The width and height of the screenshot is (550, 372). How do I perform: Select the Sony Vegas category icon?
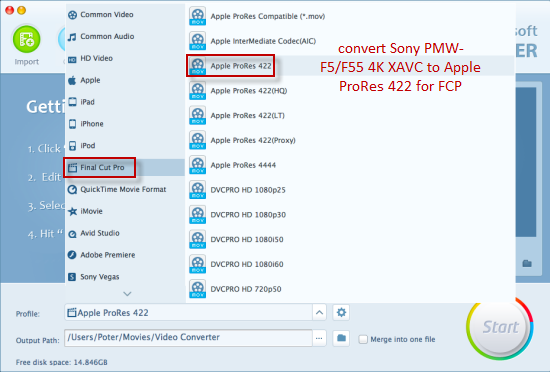pyautogui.click(x=72, y=277)
